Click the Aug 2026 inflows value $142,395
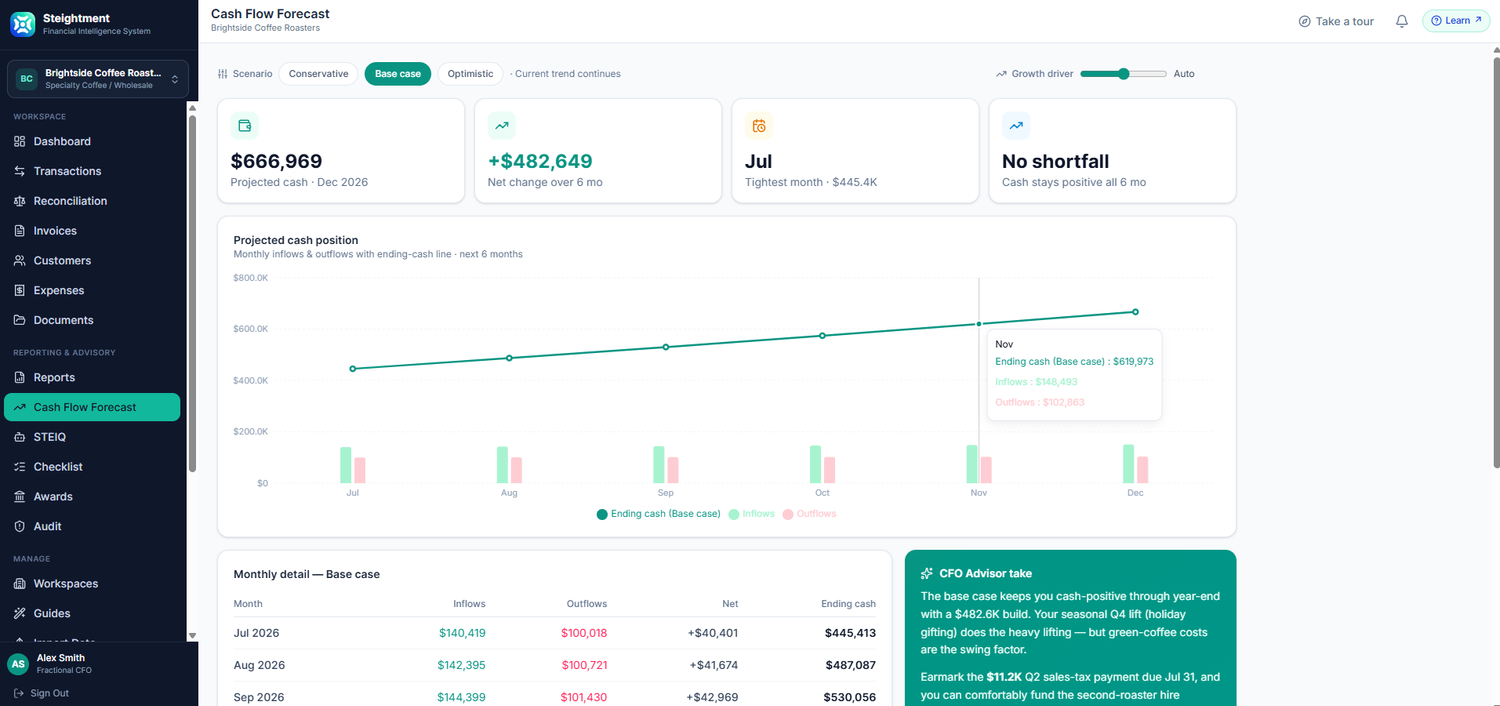1500x706 pixels. click(x=461, y=665)
